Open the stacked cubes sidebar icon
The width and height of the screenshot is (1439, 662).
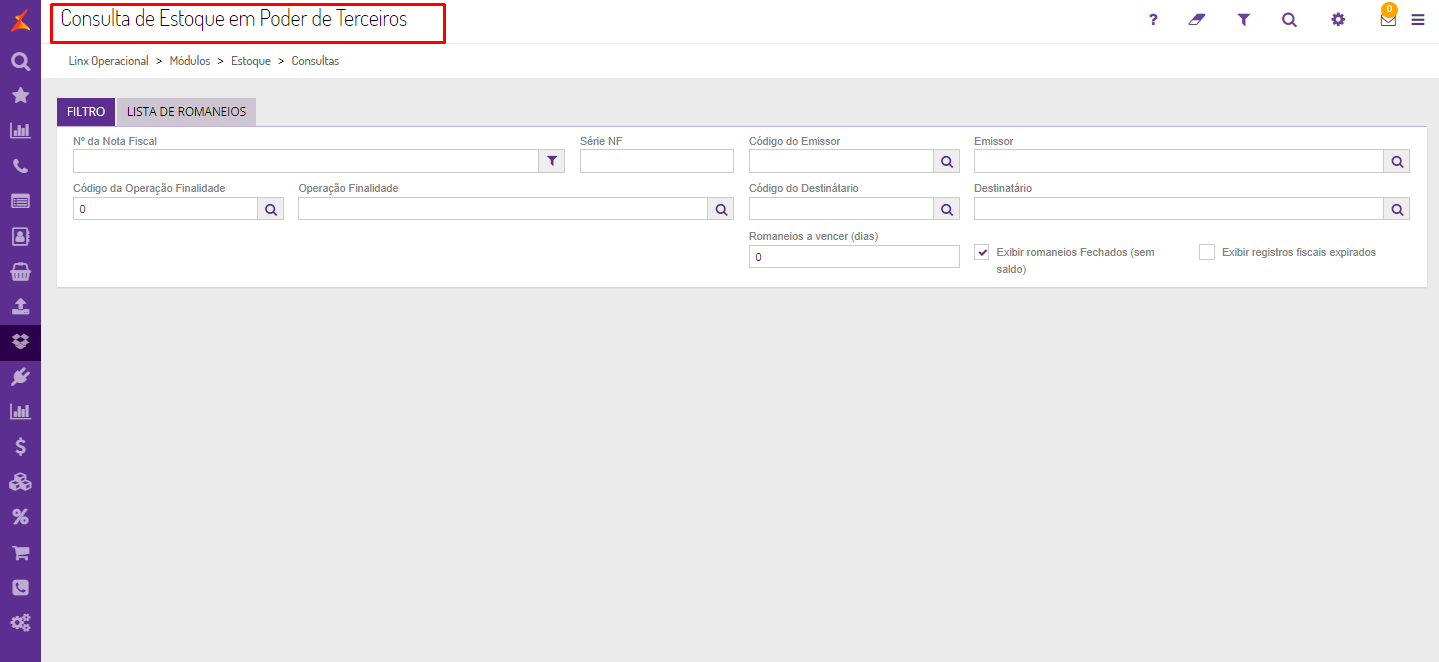pyautogui.click(x=20, y=482)
